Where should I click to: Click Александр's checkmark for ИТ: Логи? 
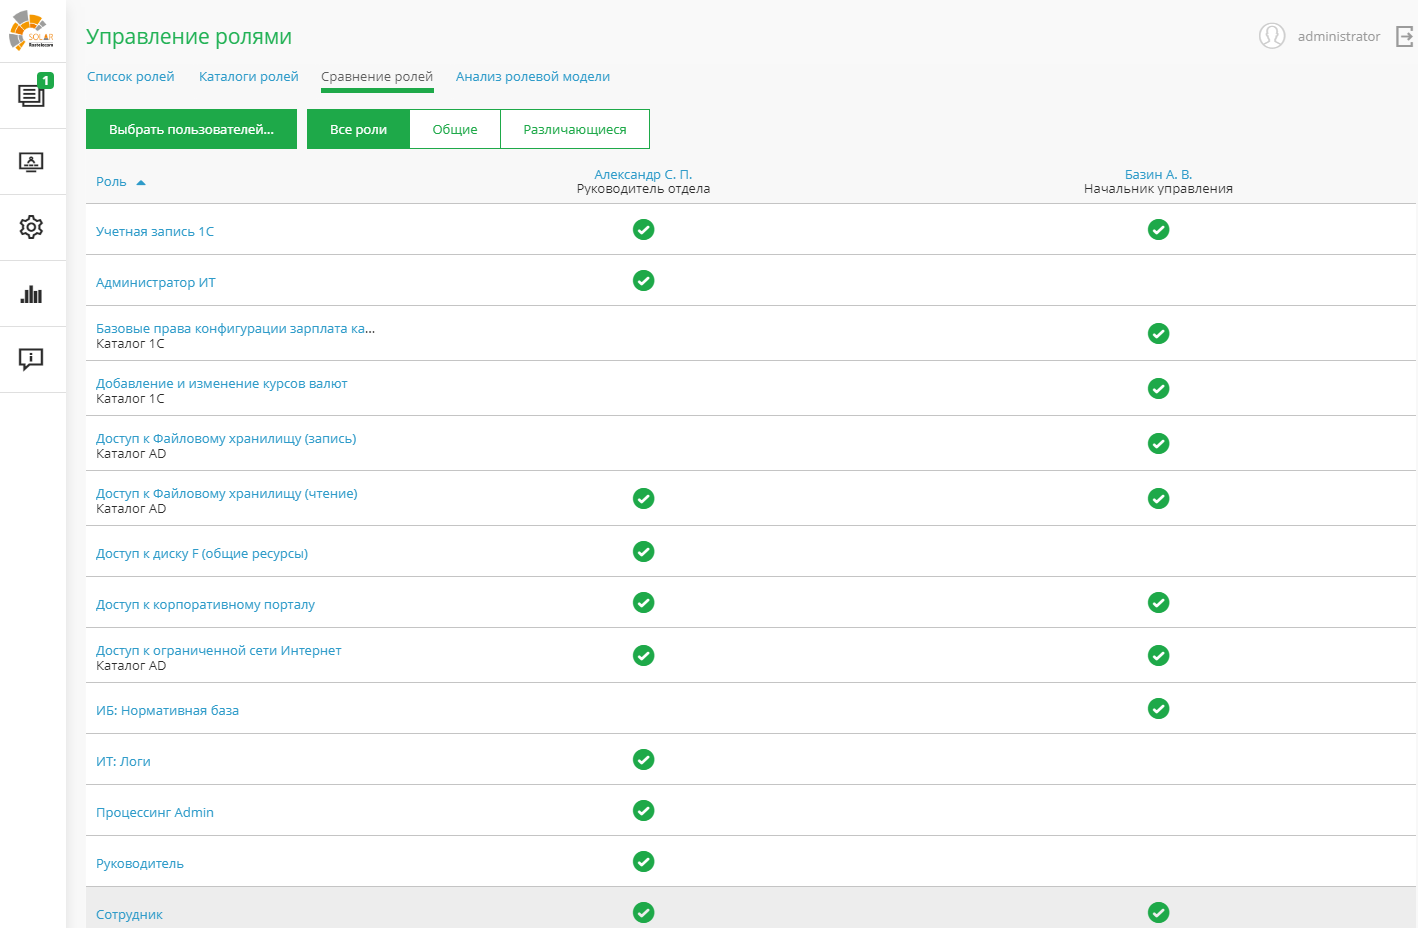(x=644, y=760)
